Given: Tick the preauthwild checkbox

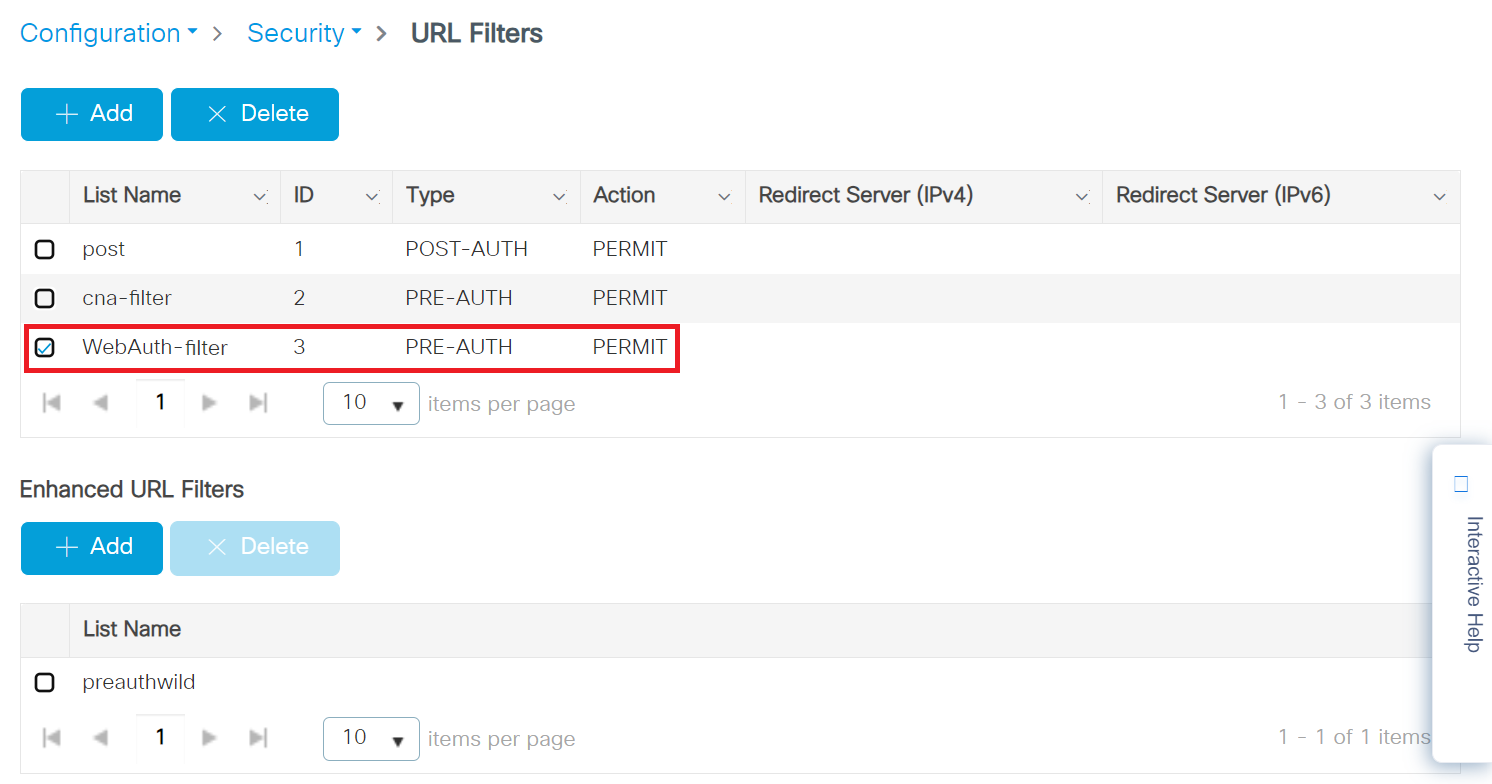Looking at the screenshot, I should [x=45, y=683].
